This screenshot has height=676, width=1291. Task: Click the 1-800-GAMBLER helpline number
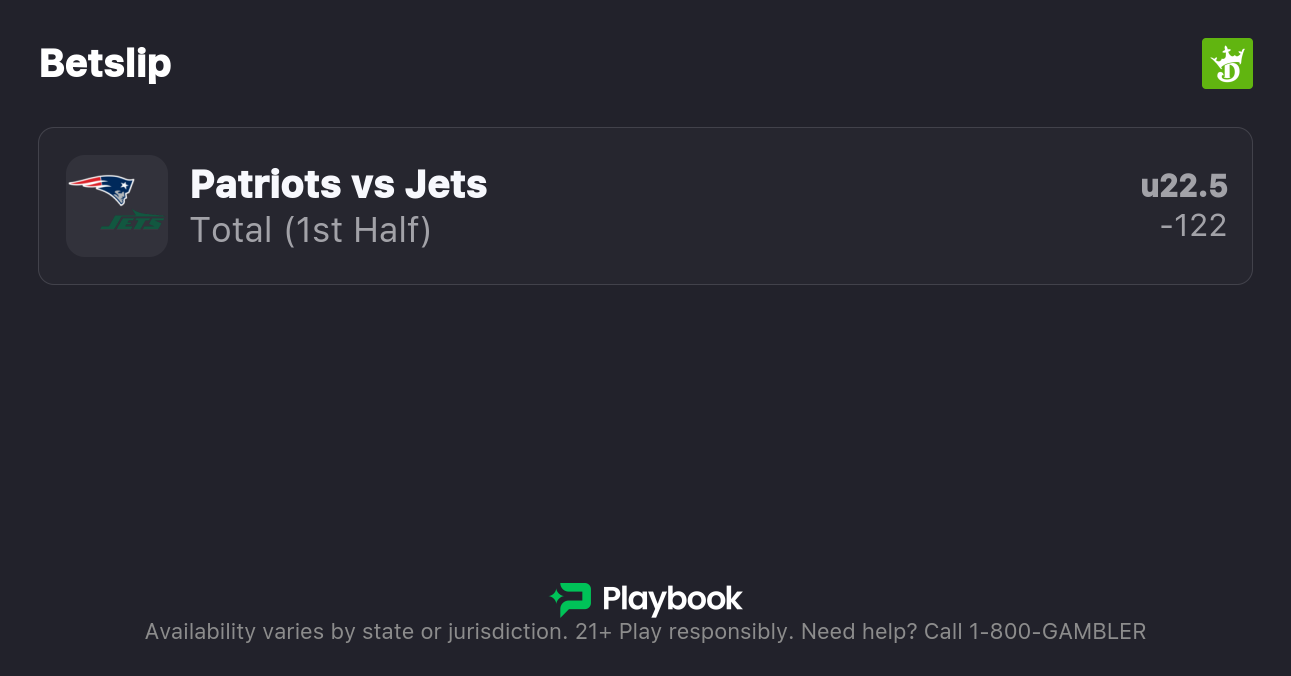pos(1057,632)
